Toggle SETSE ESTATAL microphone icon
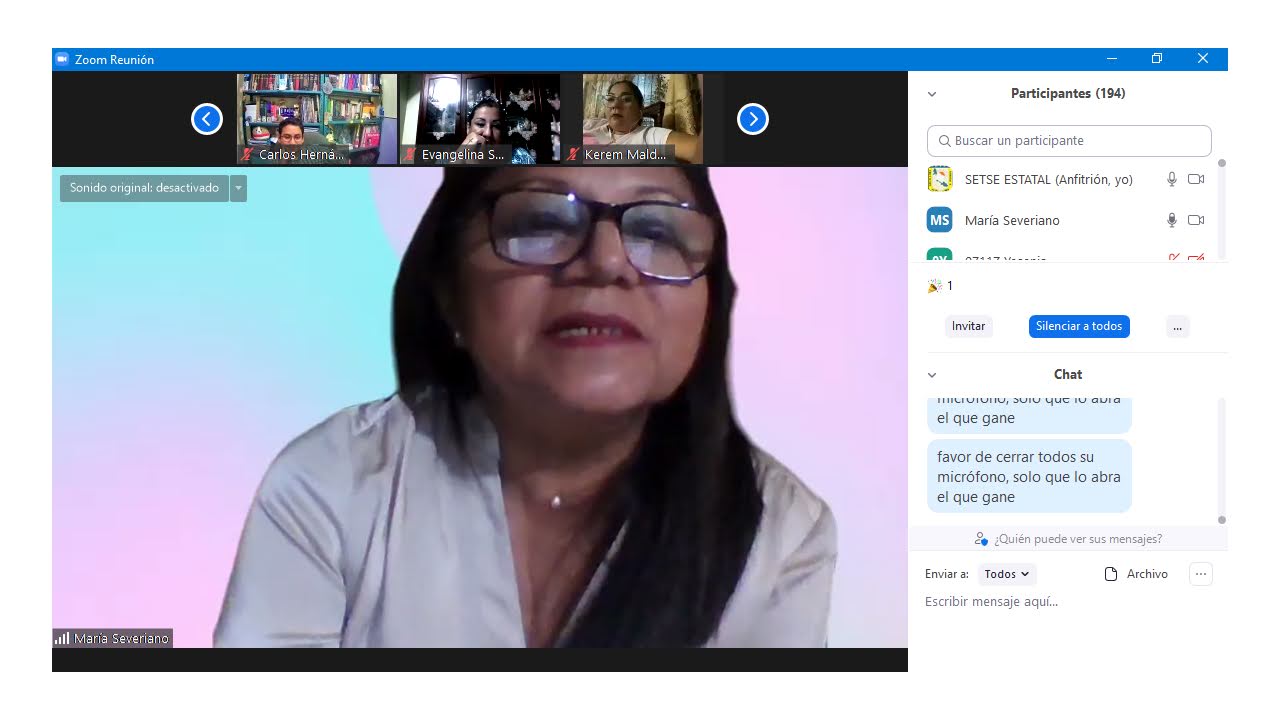Image resolution: width=1280 pixels, height=720 pixels. pos(1172,180)
